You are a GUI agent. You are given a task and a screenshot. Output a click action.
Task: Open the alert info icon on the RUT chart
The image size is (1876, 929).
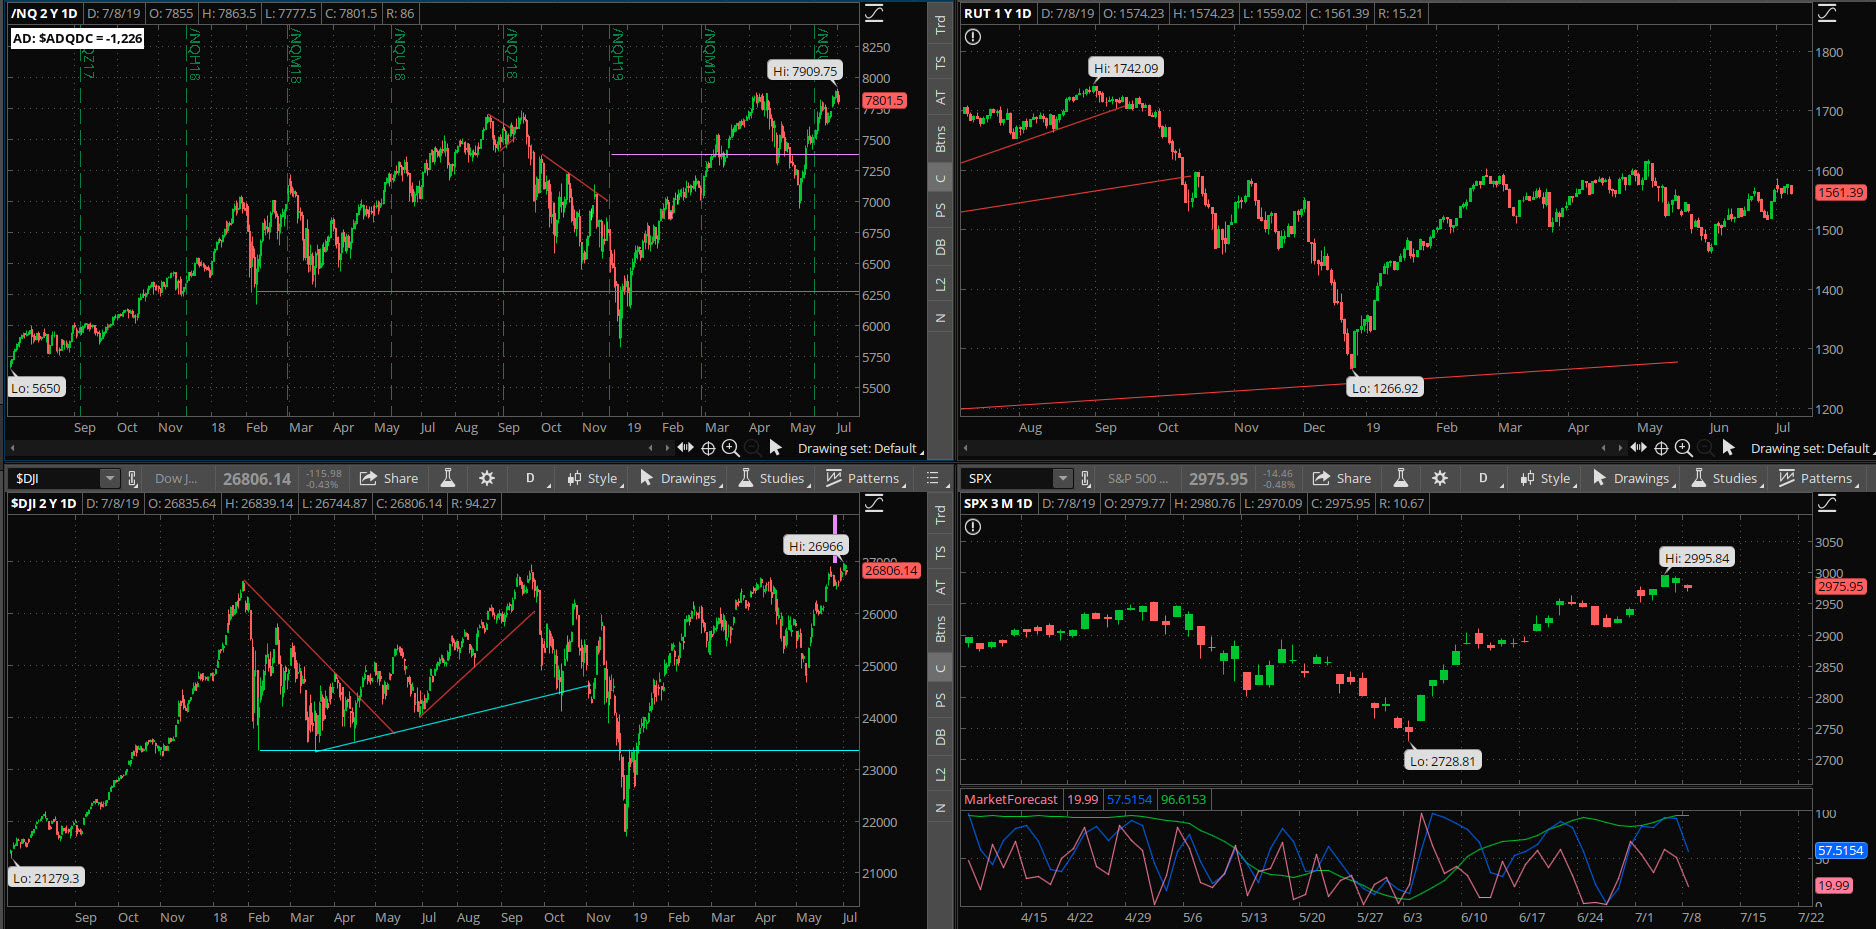[x=973, y=37]
